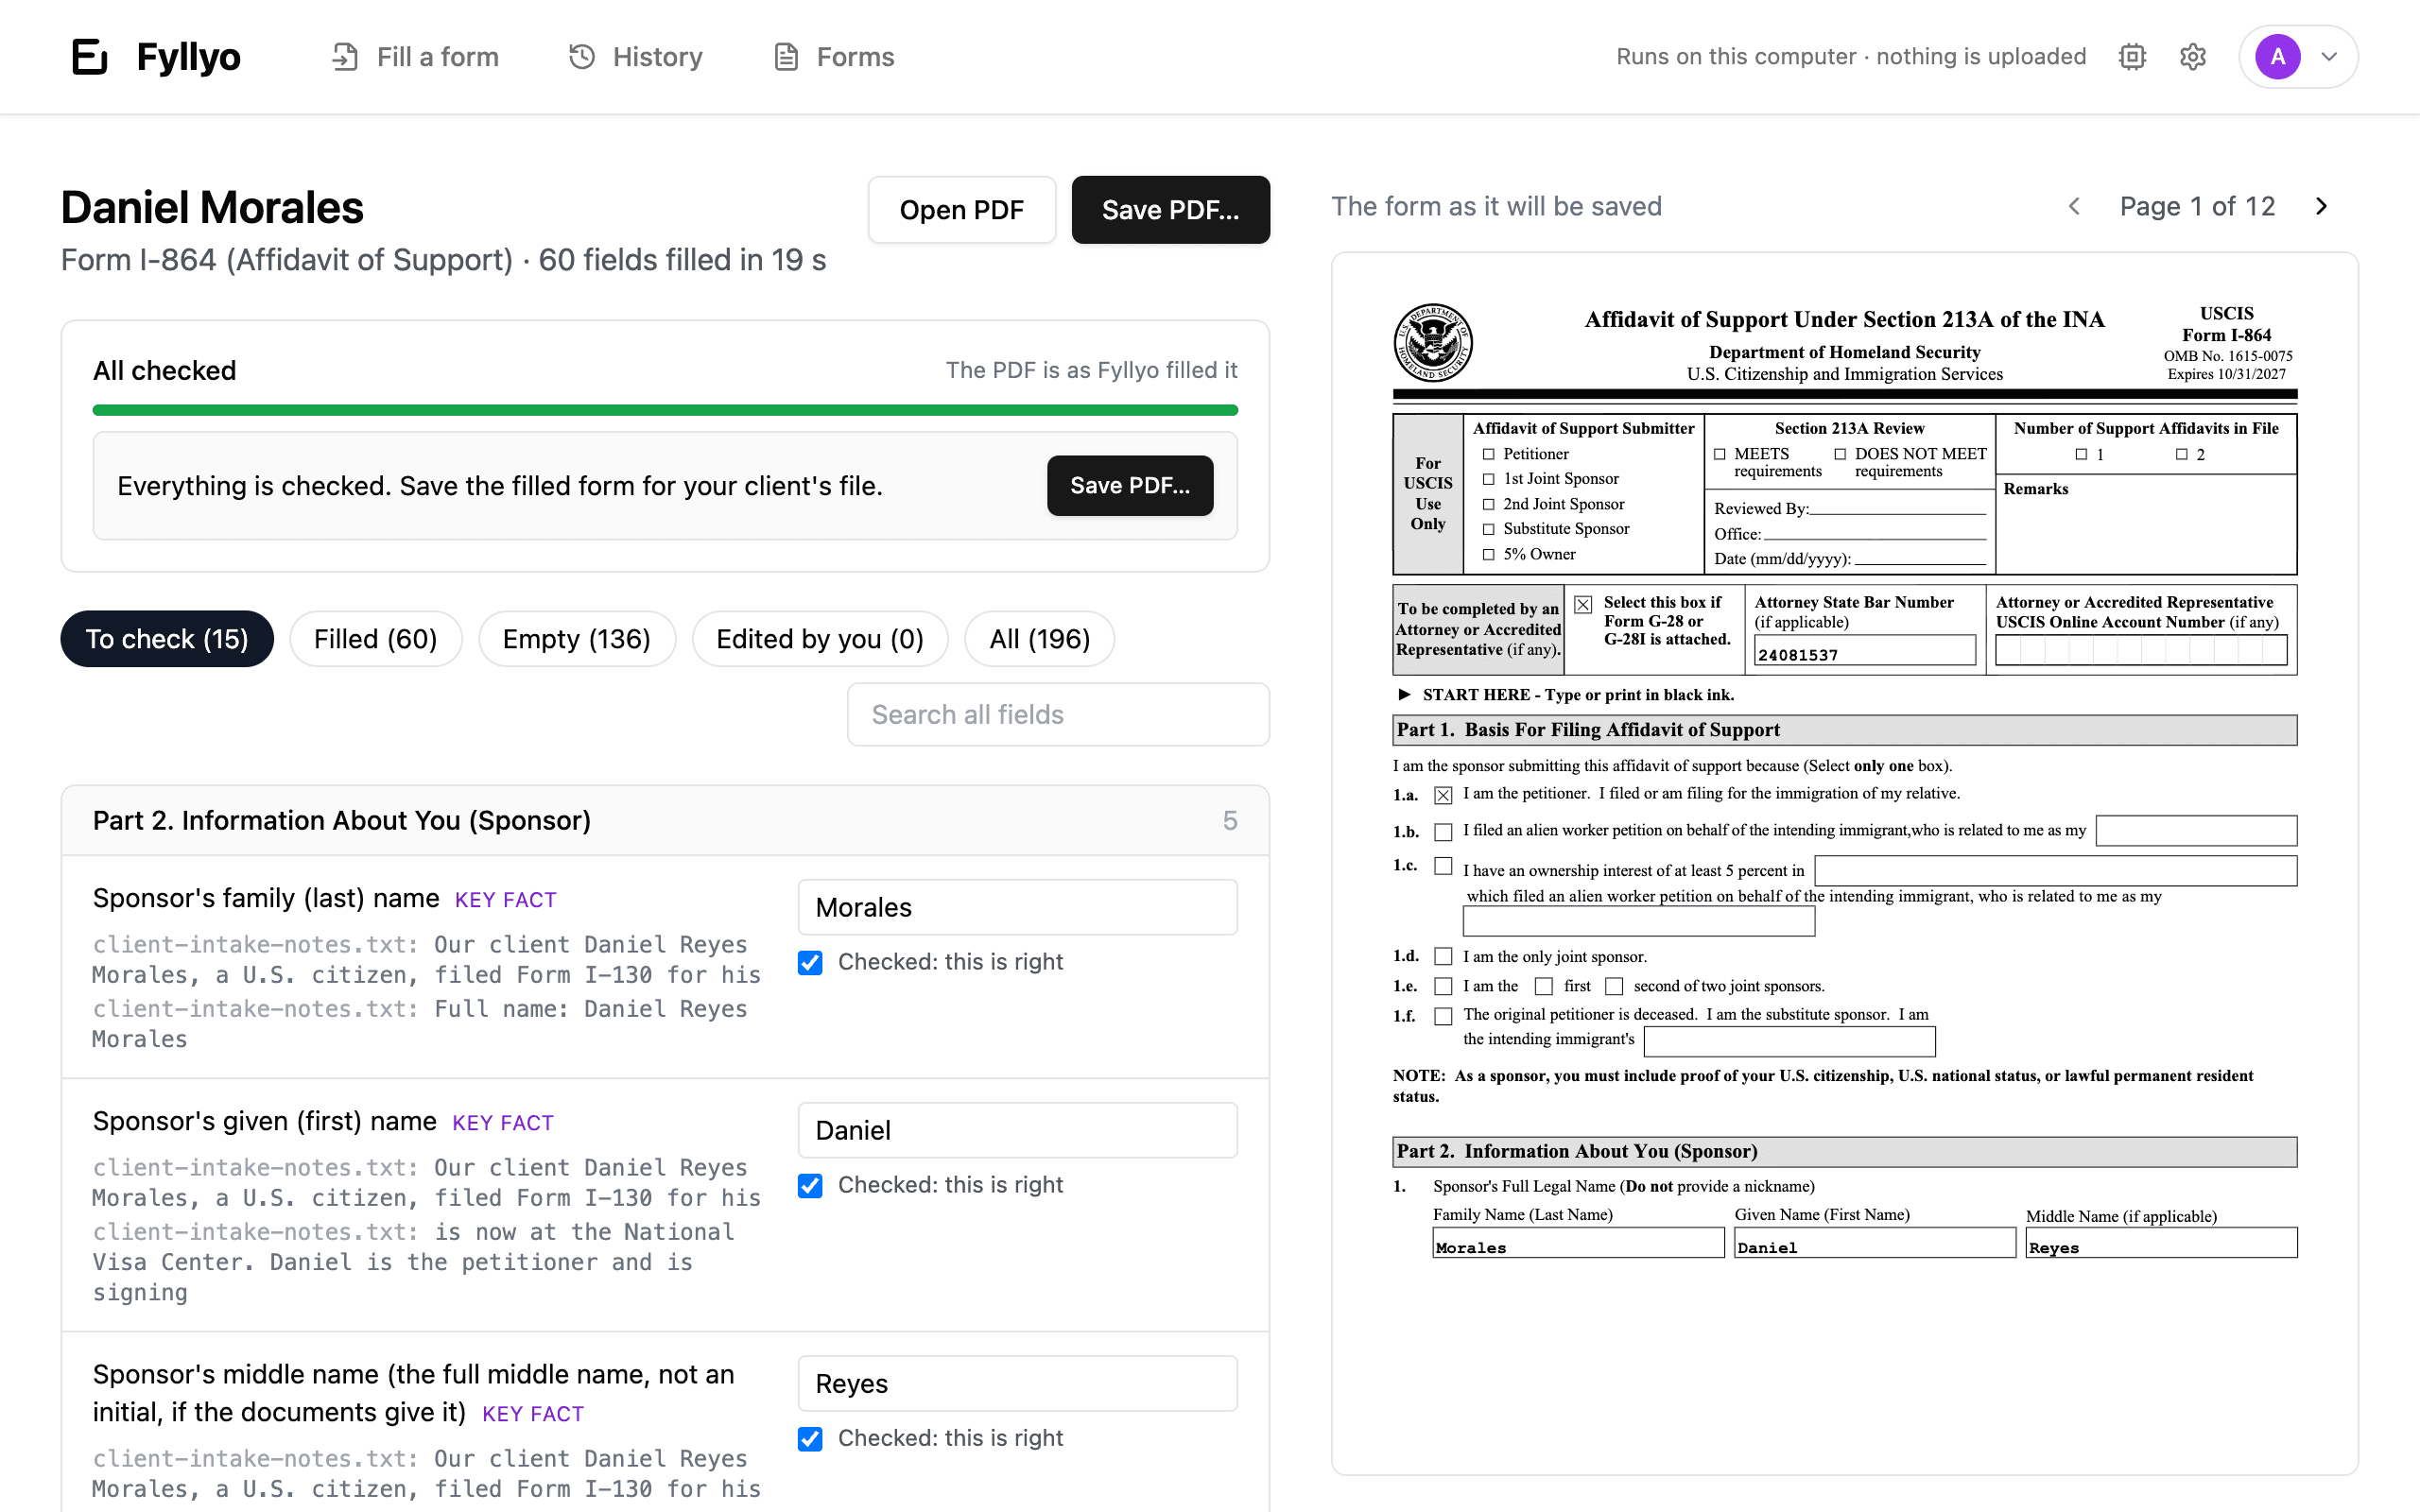Viewport: 2420px width, 1512px height.
Task: Toggle checkbox 1.a. I am the petitioner
Action: click(1443, 795)
